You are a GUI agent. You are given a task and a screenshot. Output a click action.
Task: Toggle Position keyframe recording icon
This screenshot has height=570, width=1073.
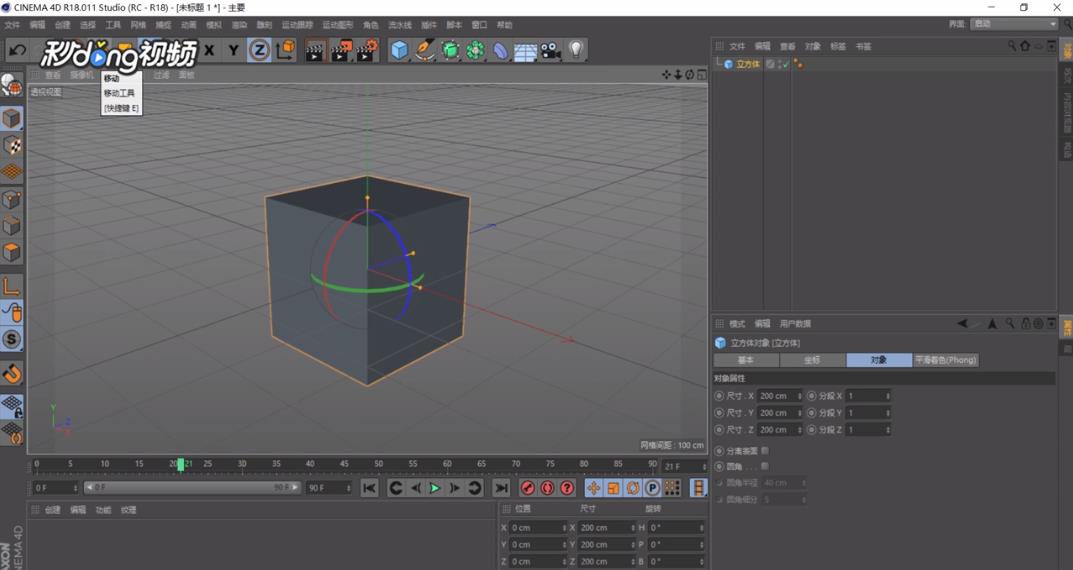(593, 488)
